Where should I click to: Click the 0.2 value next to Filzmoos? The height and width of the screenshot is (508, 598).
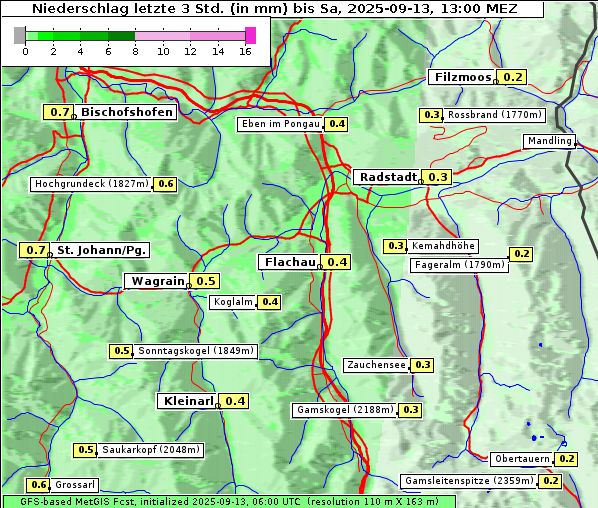coord(511,77)
